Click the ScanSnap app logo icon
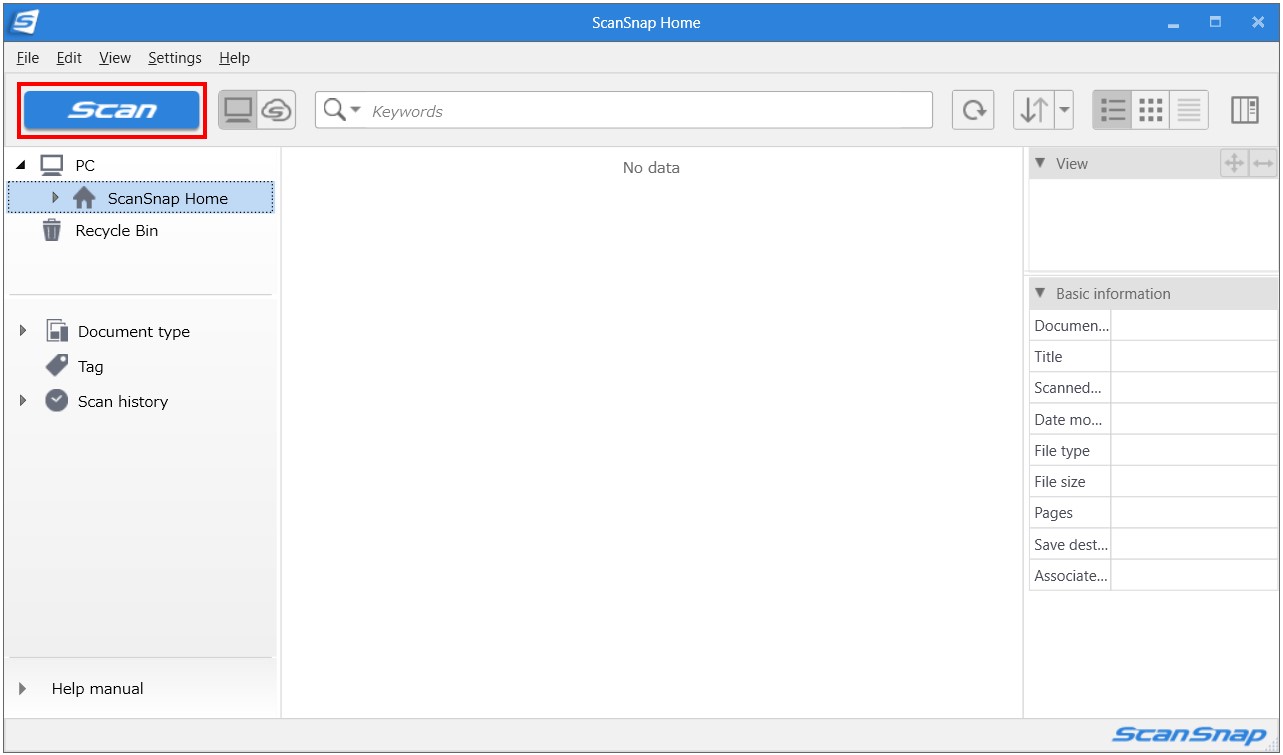 point(25,21)
